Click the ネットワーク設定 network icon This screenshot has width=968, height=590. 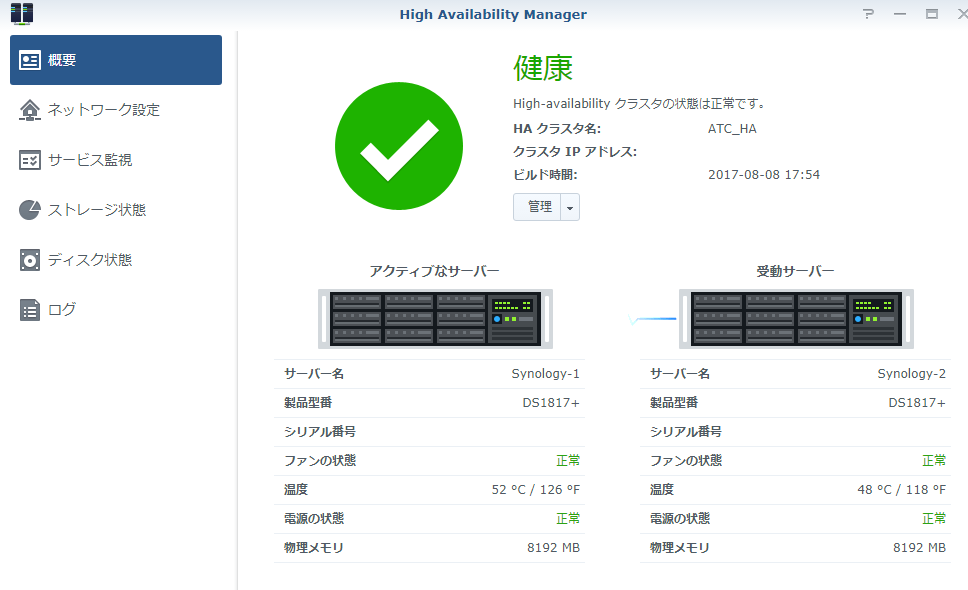point(30,110)
